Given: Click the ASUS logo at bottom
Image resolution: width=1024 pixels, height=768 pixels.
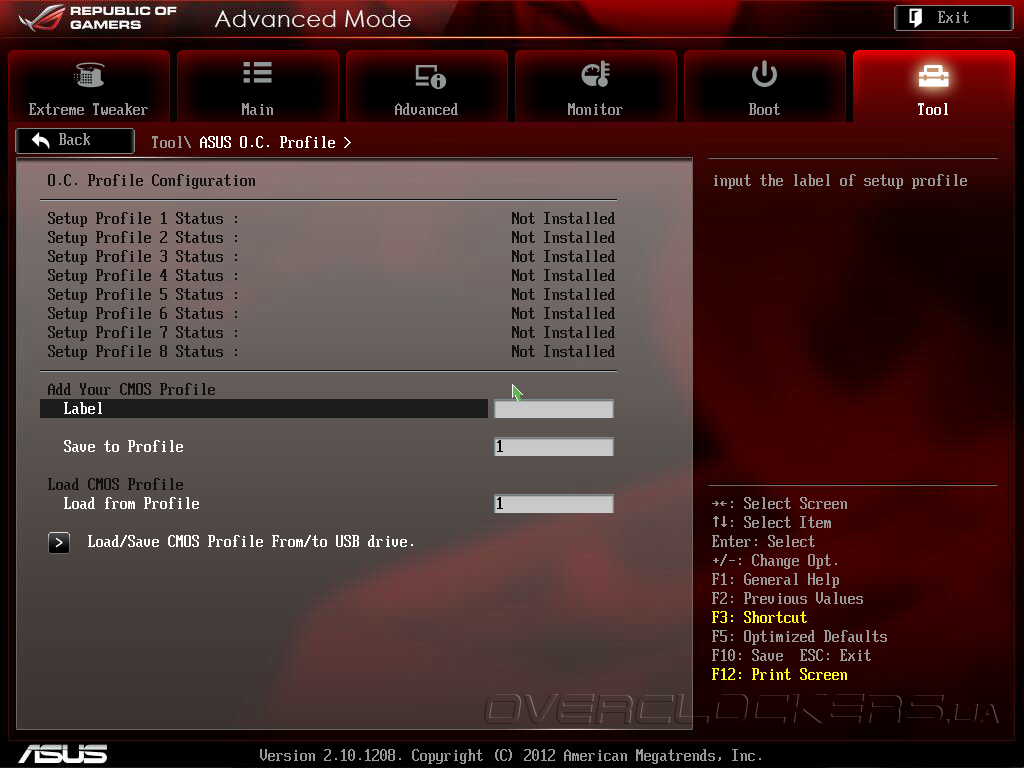Looking at the screenshot, I should pyautogui.click(x=63, y=754).
